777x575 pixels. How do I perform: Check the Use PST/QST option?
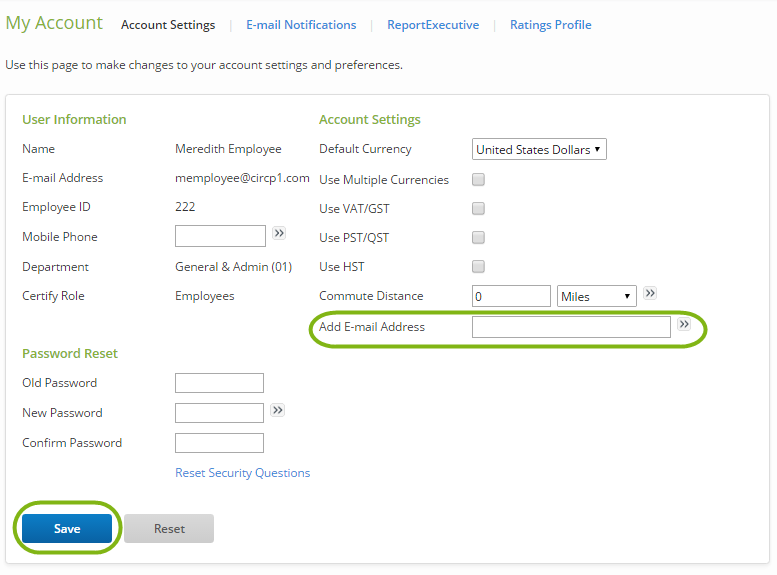click(478, 237)
